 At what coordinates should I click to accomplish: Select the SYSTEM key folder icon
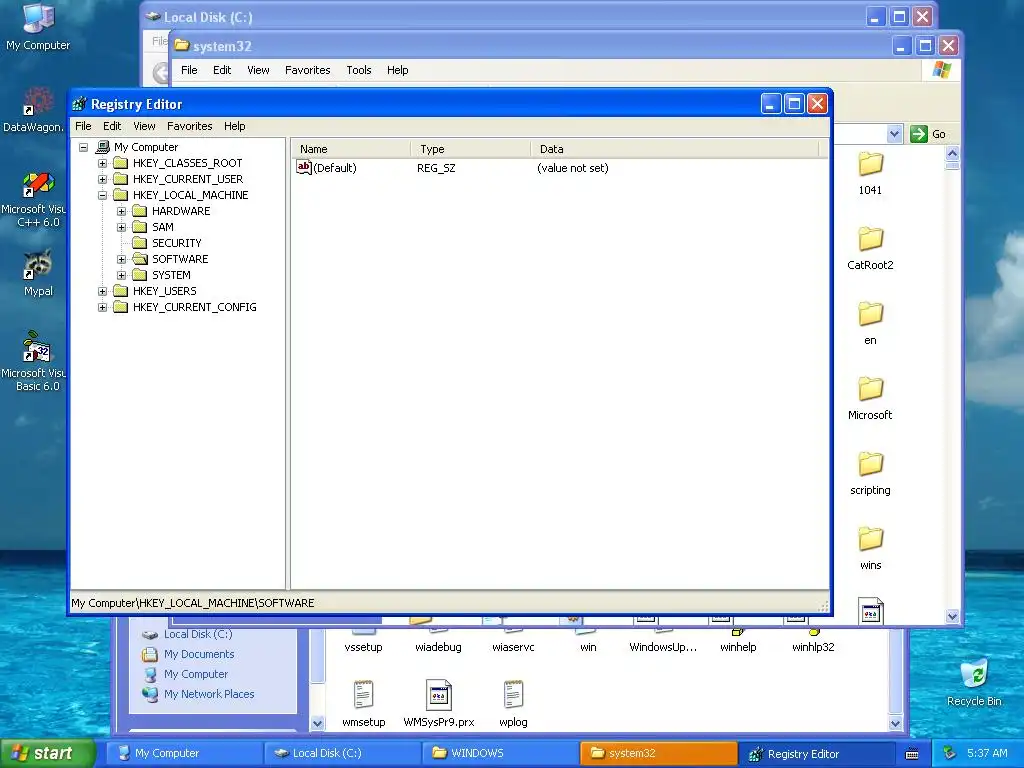pos(140,275)
